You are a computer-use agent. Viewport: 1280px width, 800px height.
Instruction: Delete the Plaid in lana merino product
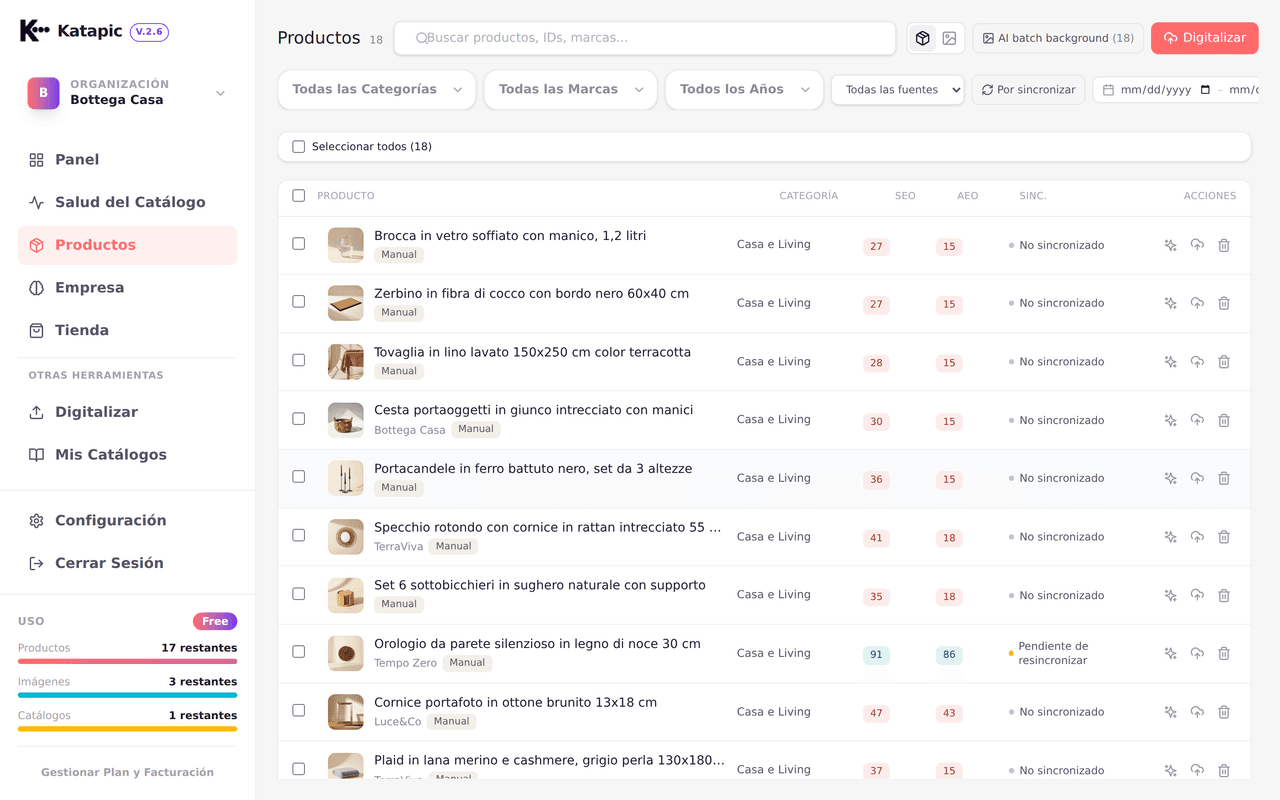(1224, 770)
